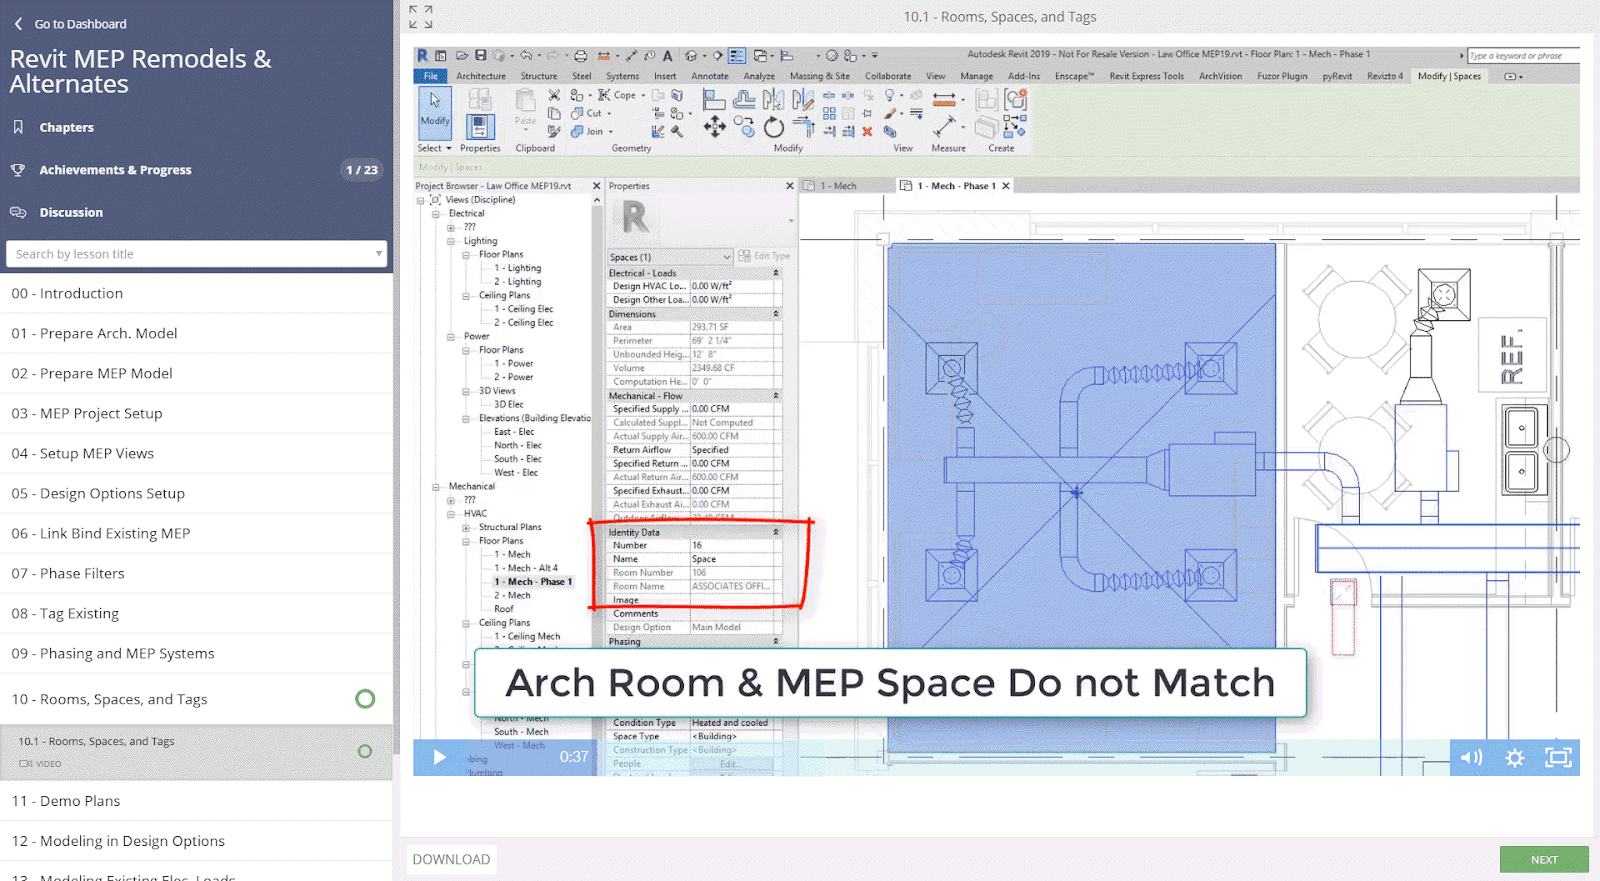Click the Undo arrow icon

pyautogui.click(x=525, y=56)
